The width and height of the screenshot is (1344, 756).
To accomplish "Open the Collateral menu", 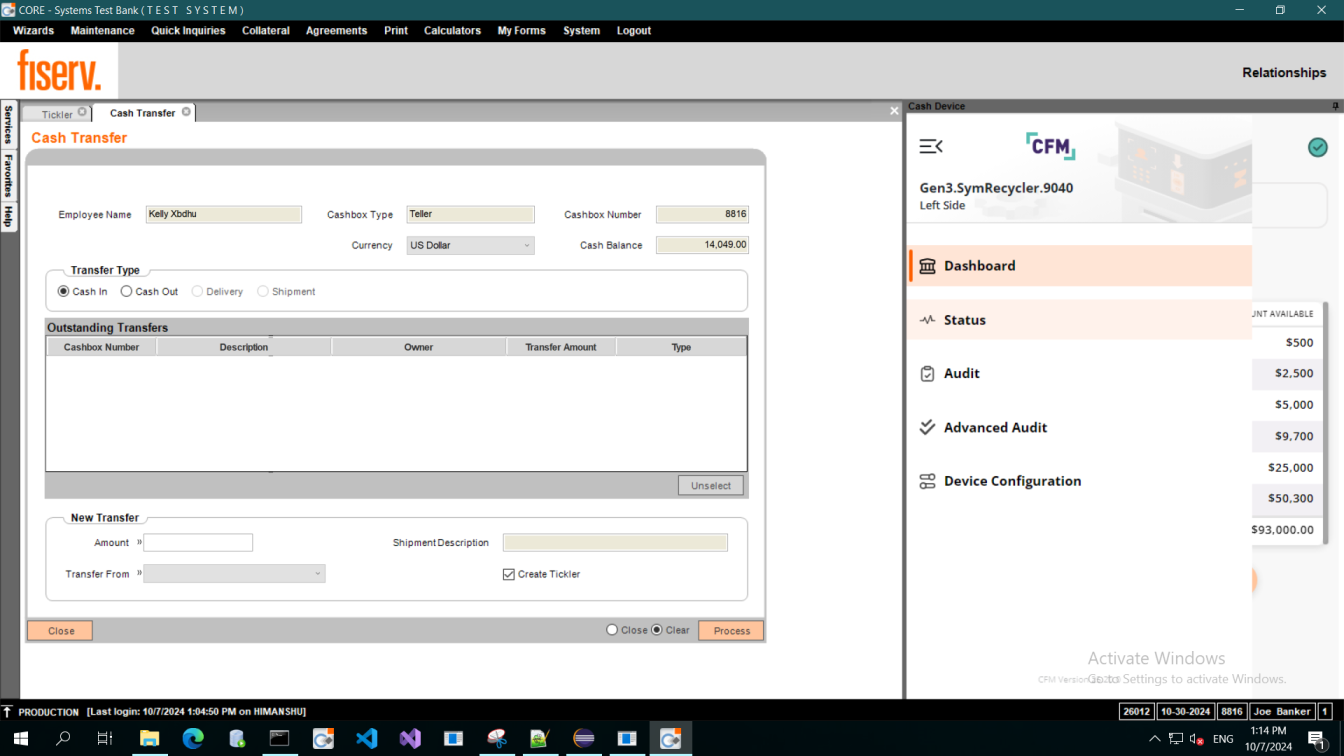I will (x=266, y=31).
